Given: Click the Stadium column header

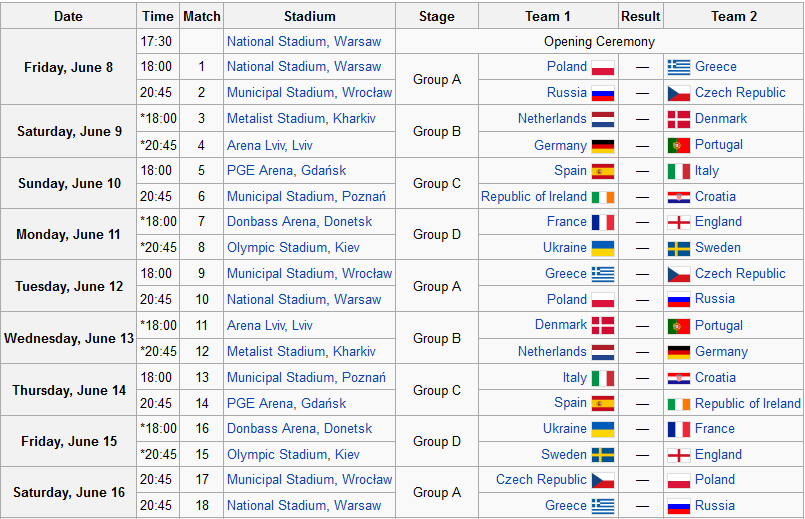Looking at the screenshot, I should tap(310, 16).
